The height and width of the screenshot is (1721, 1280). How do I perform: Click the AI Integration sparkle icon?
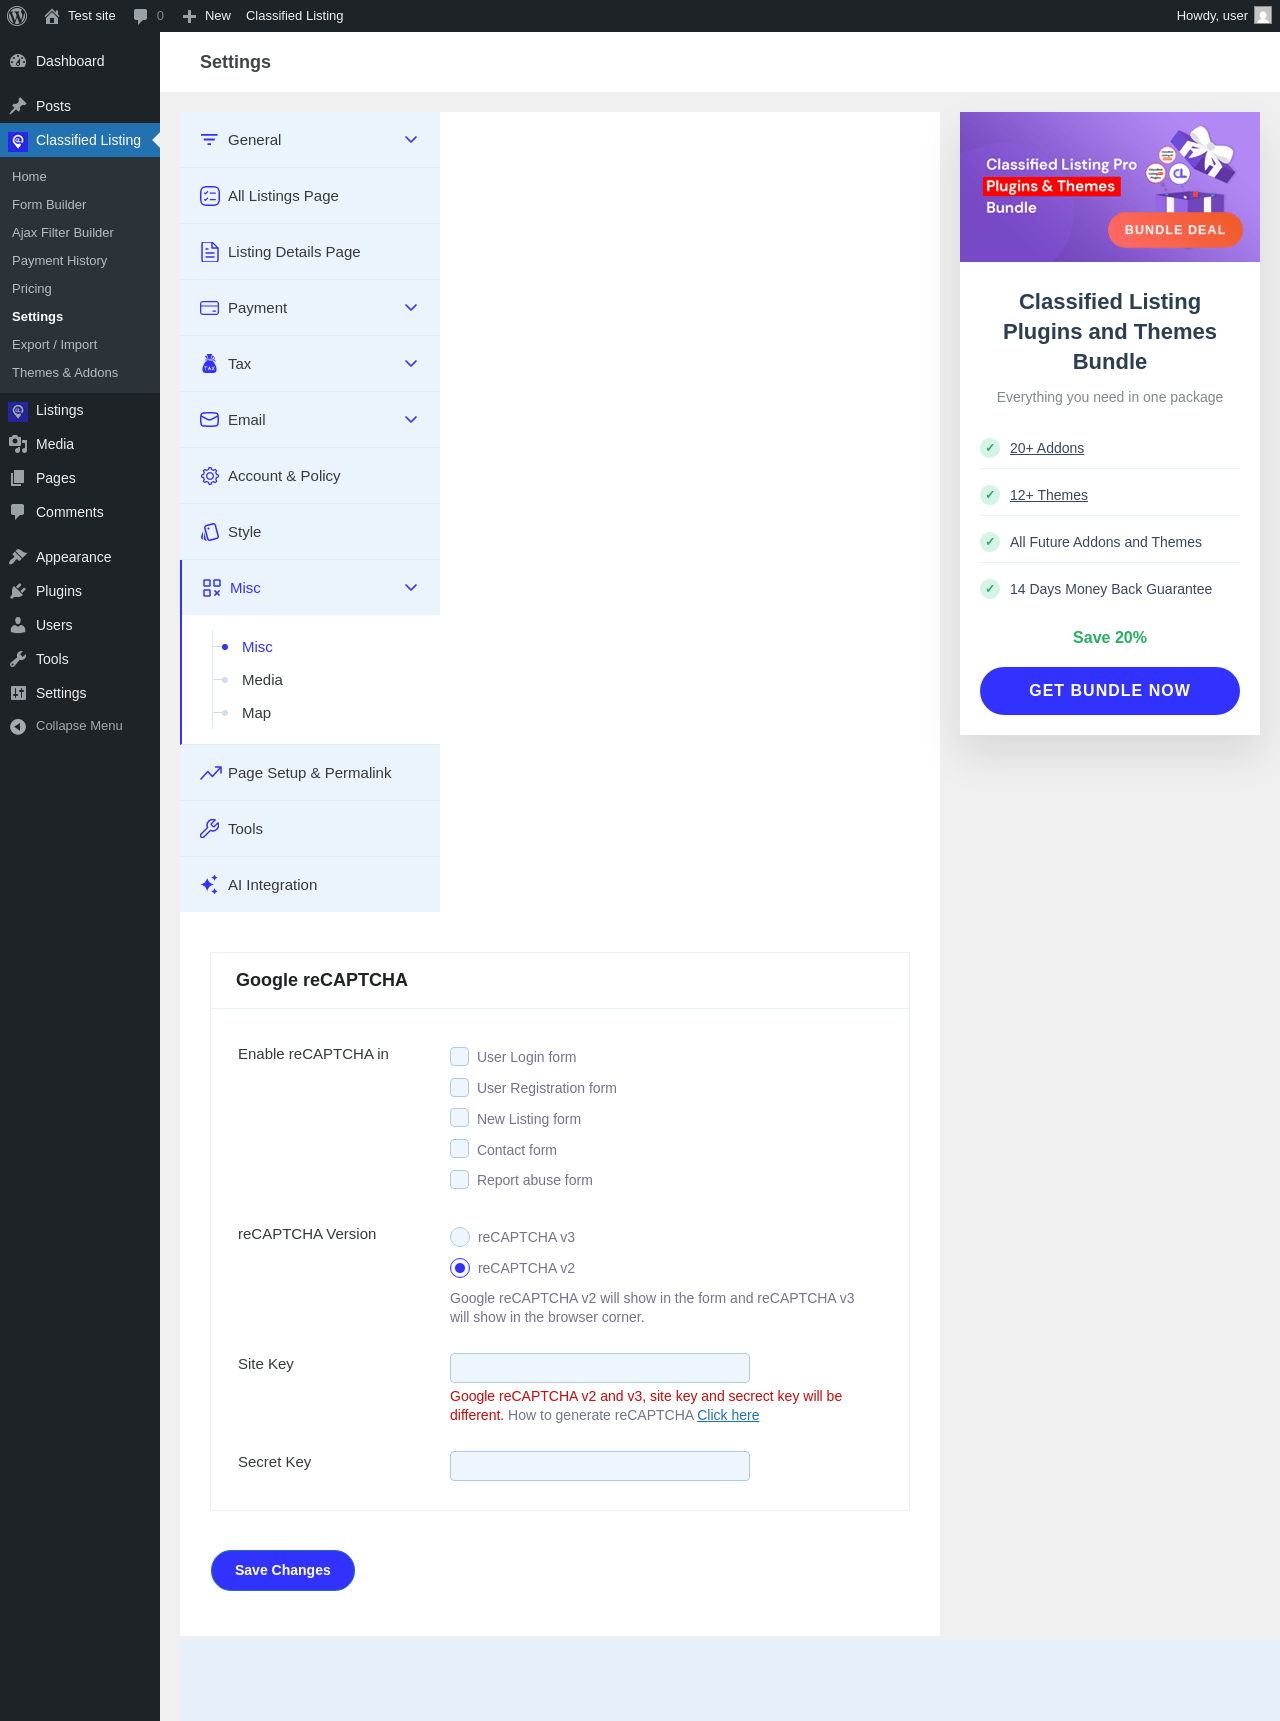click(210, 885)
